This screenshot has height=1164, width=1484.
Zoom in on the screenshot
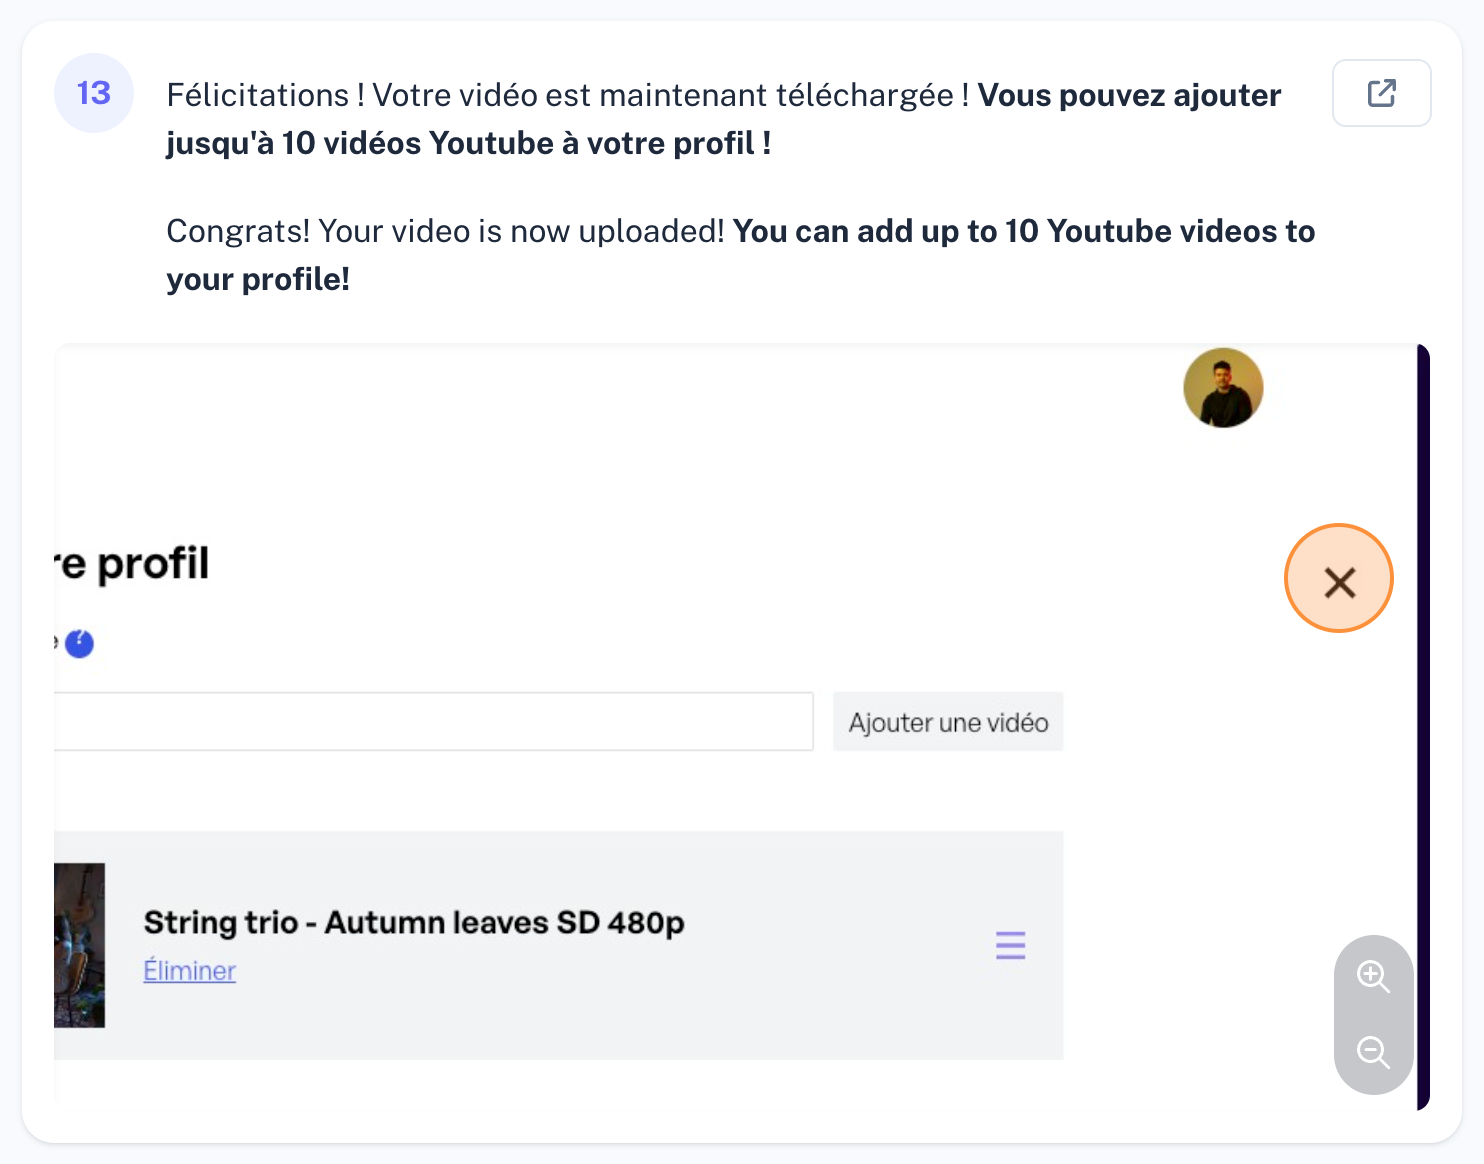click(x=1373, y=976)
